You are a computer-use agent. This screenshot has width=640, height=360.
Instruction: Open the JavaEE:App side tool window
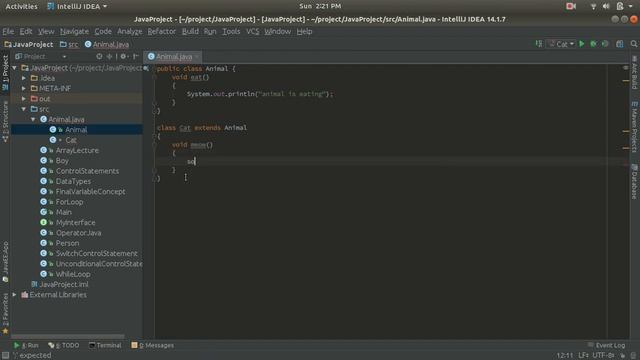5,261
